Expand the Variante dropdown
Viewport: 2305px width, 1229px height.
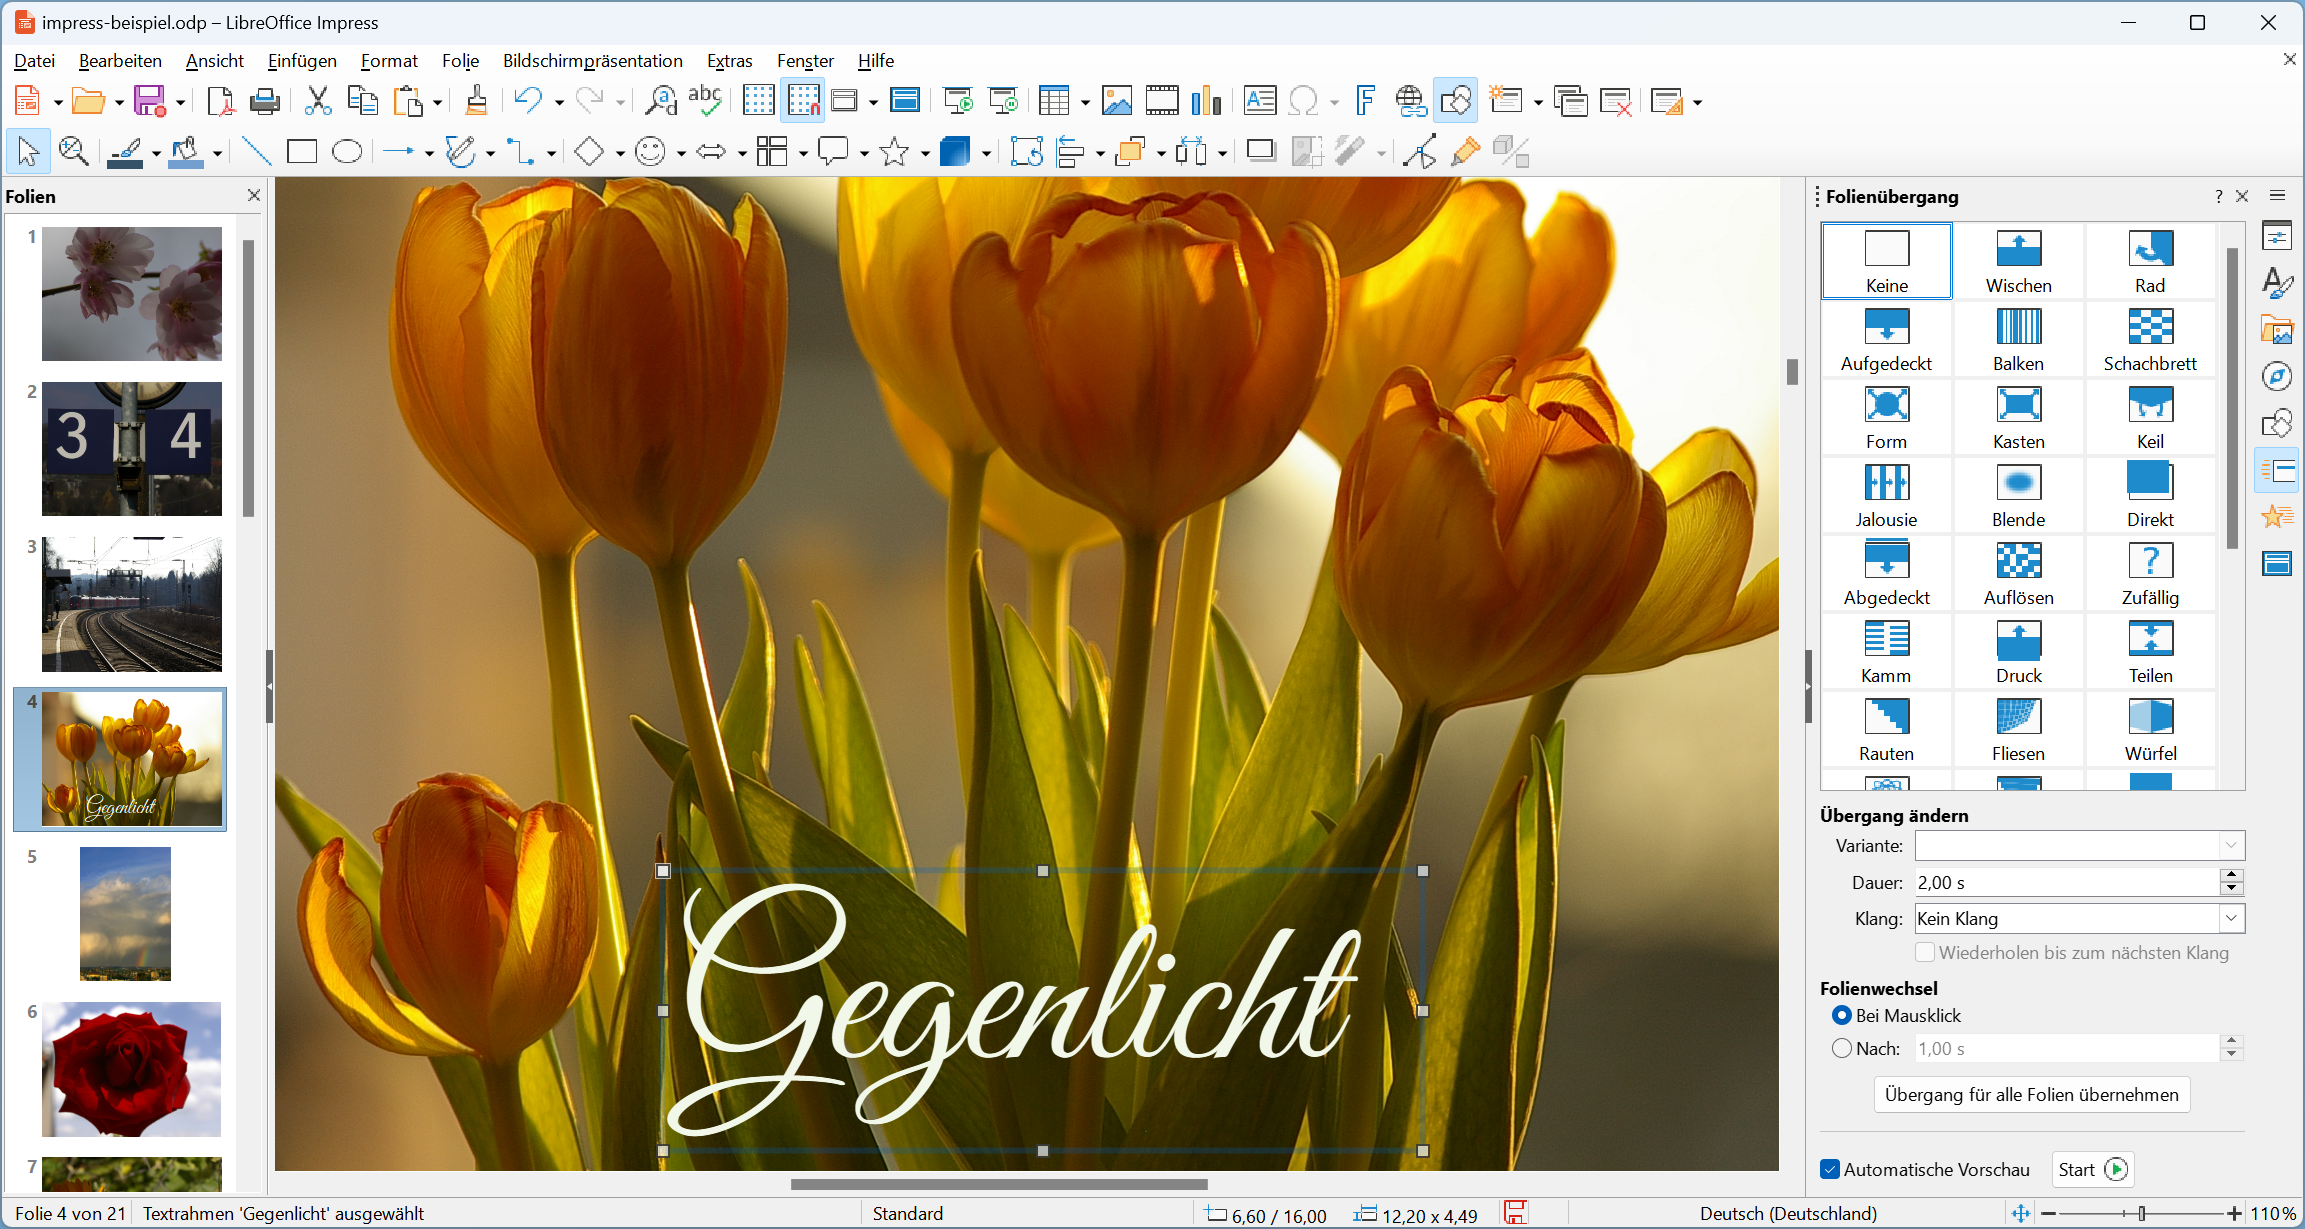coord(2080,845)
